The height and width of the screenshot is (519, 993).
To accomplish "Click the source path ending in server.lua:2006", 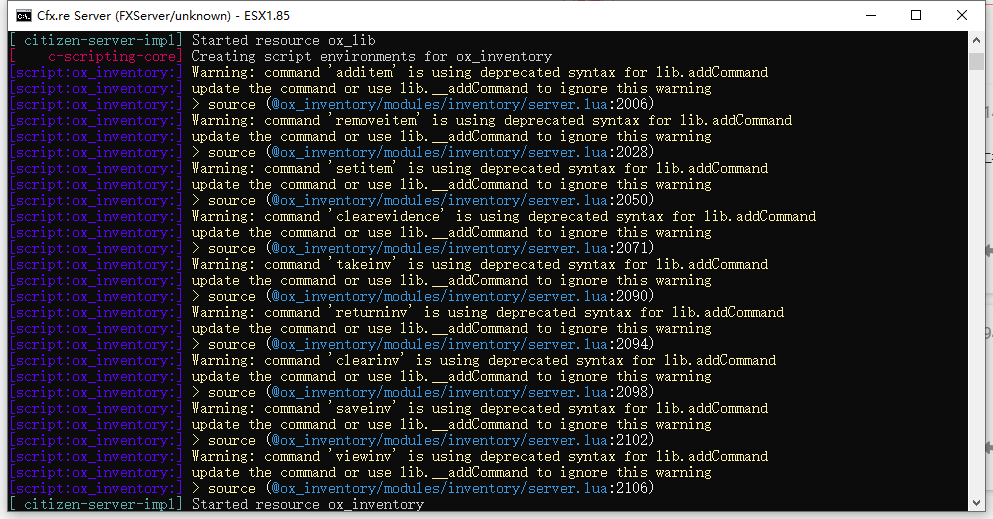I will pyautogui.click(x=460, y=104).
